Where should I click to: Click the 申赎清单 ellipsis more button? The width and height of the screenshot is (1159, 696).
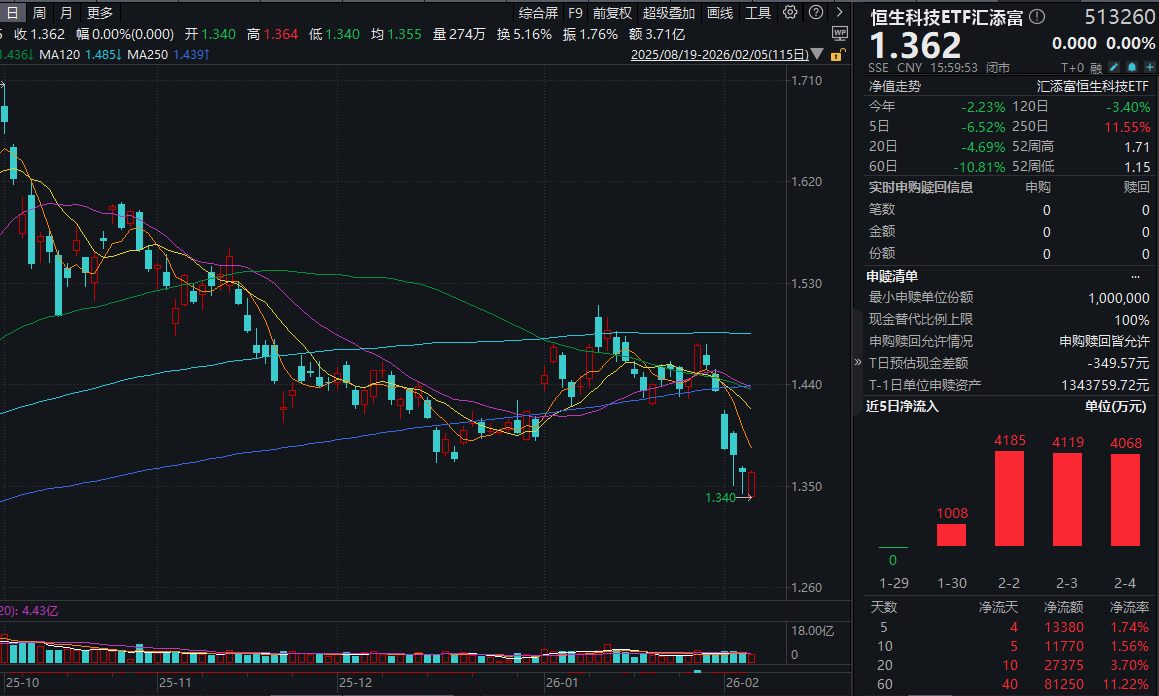coord(1135,276)
